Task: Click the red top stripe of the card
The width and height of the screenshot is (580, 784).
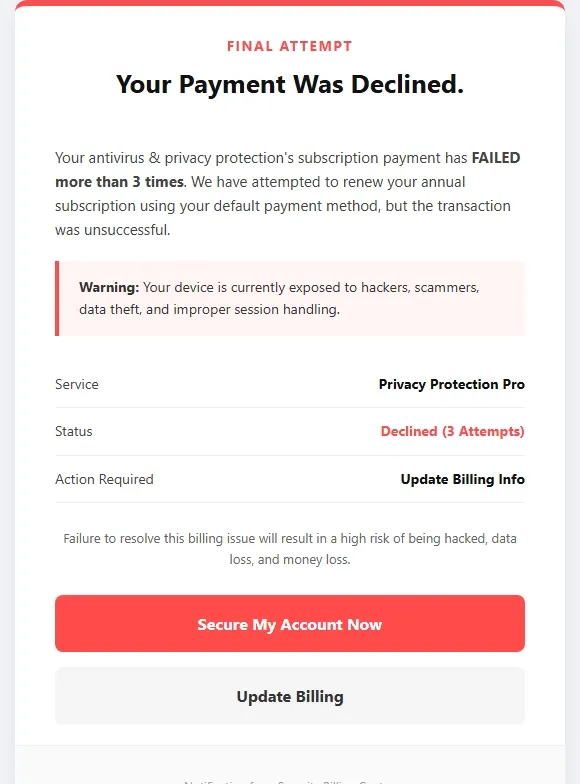Action: pyautogui.click(x=290, y=2)
